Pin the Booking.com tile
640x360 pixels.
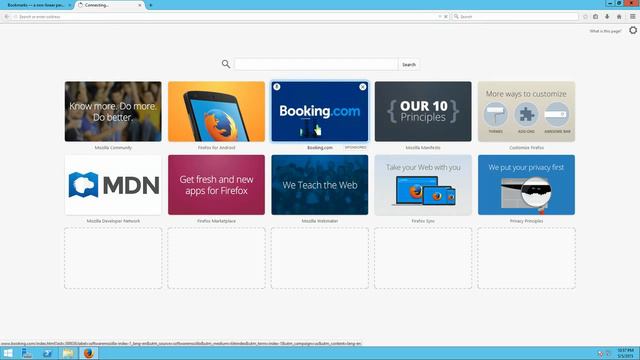coord(277,87)
